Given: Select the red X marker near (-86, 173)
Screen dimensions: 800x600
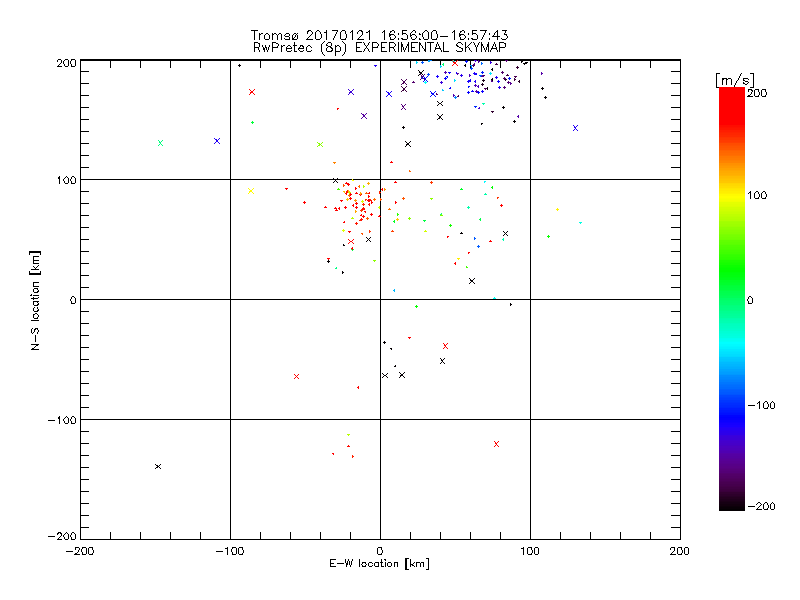Looking at the screenshot, I should [252, 92].
